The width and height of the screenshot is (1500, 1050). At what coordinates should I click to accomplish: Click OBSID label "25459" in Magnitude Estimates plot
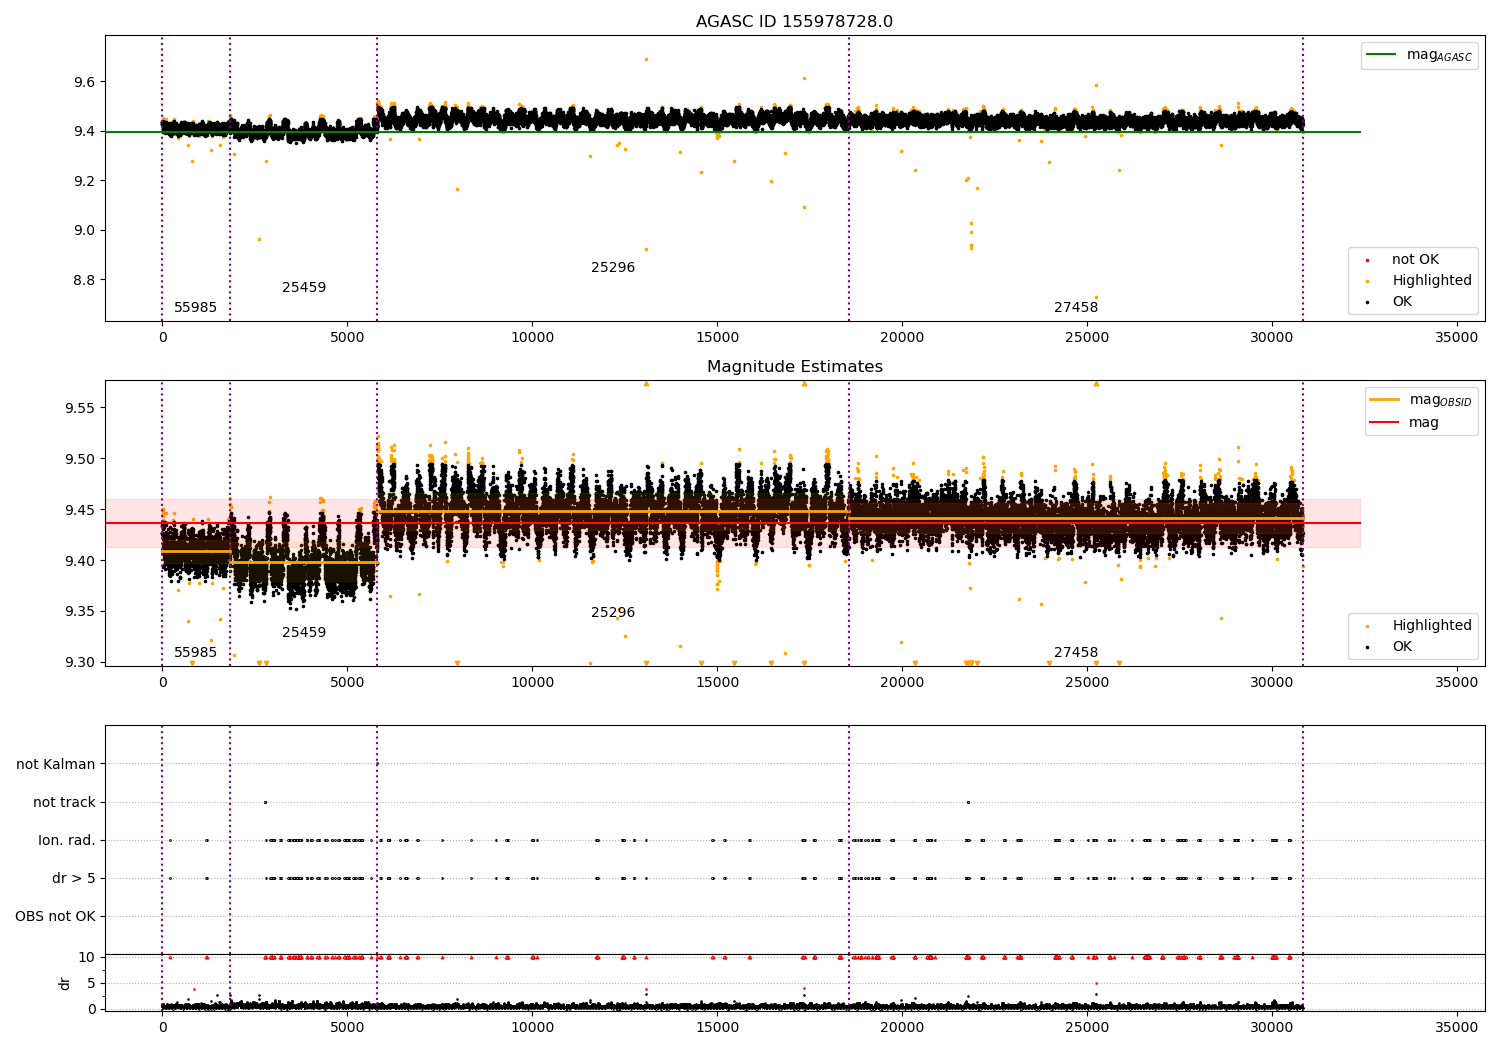(x=304, y=633)
